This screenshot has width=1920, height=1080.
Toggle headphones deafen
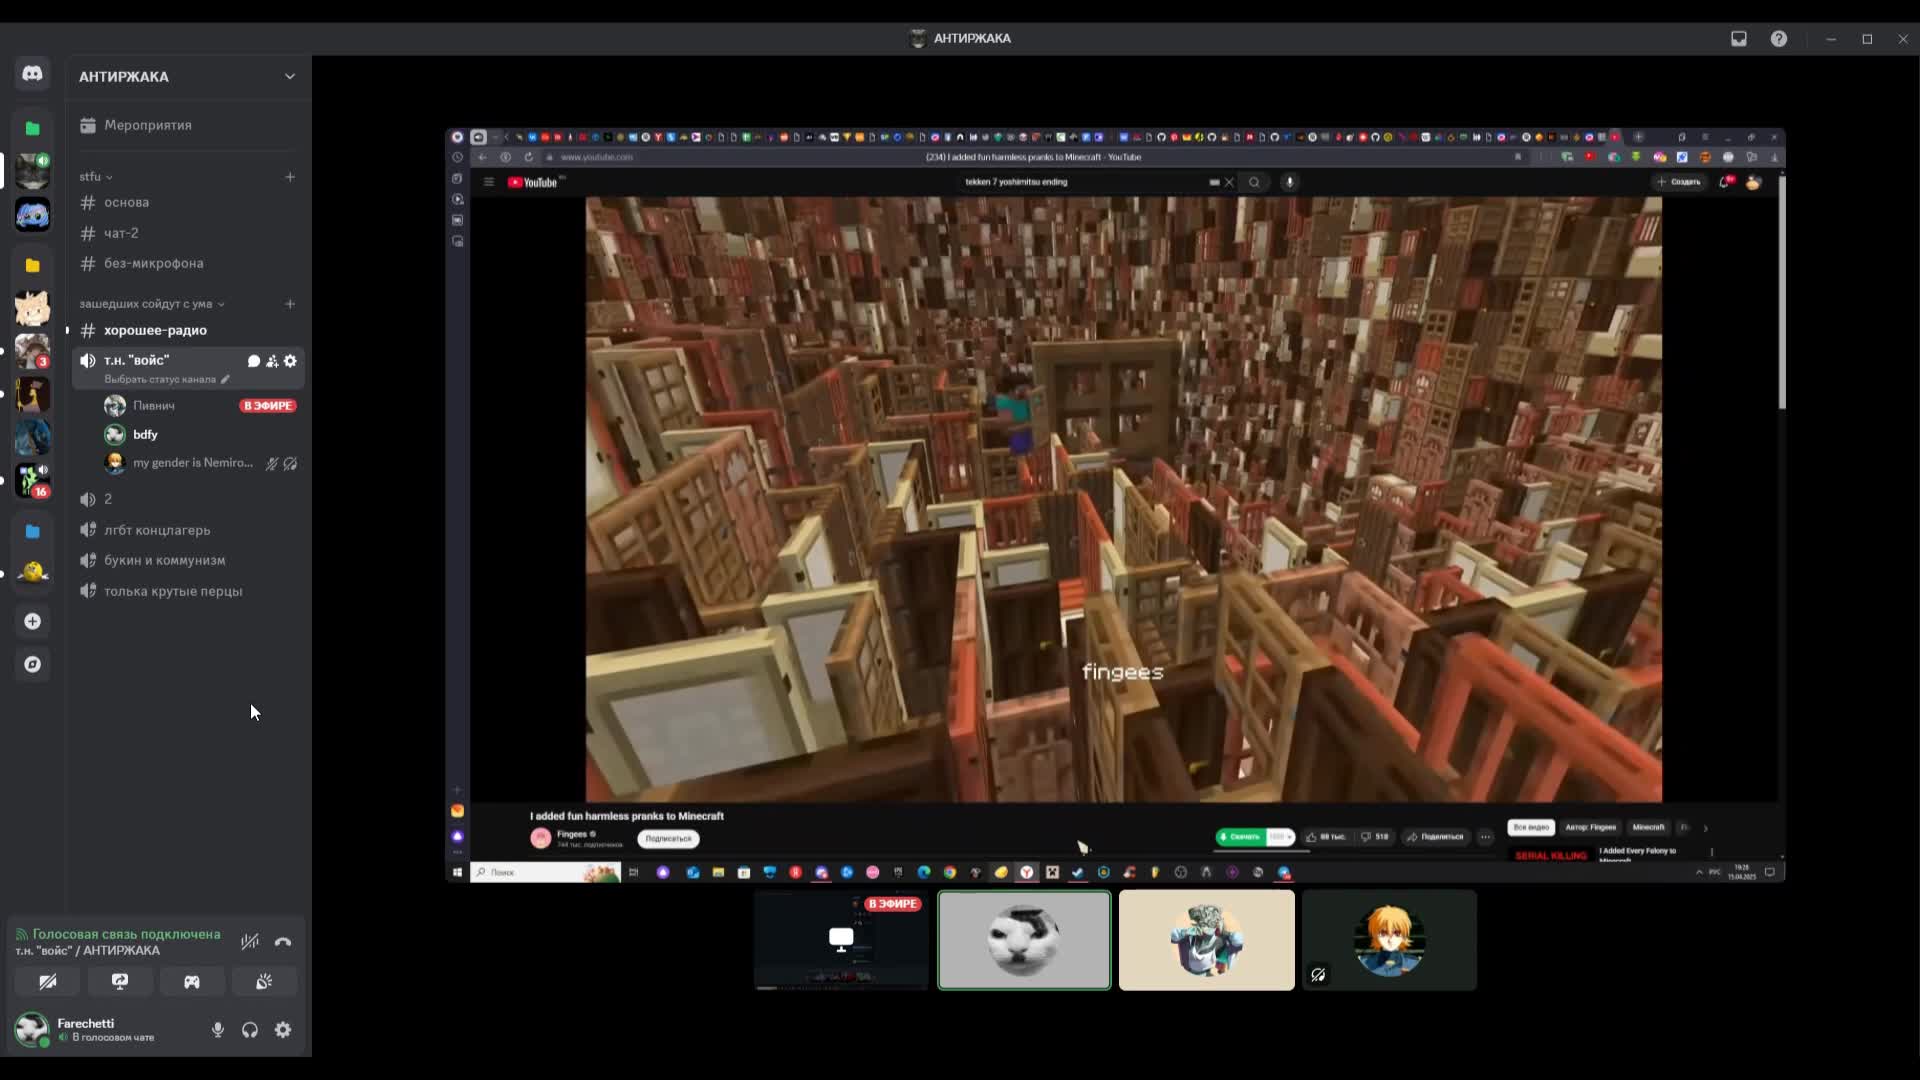pyautogui.click(x=250, y=1030)
